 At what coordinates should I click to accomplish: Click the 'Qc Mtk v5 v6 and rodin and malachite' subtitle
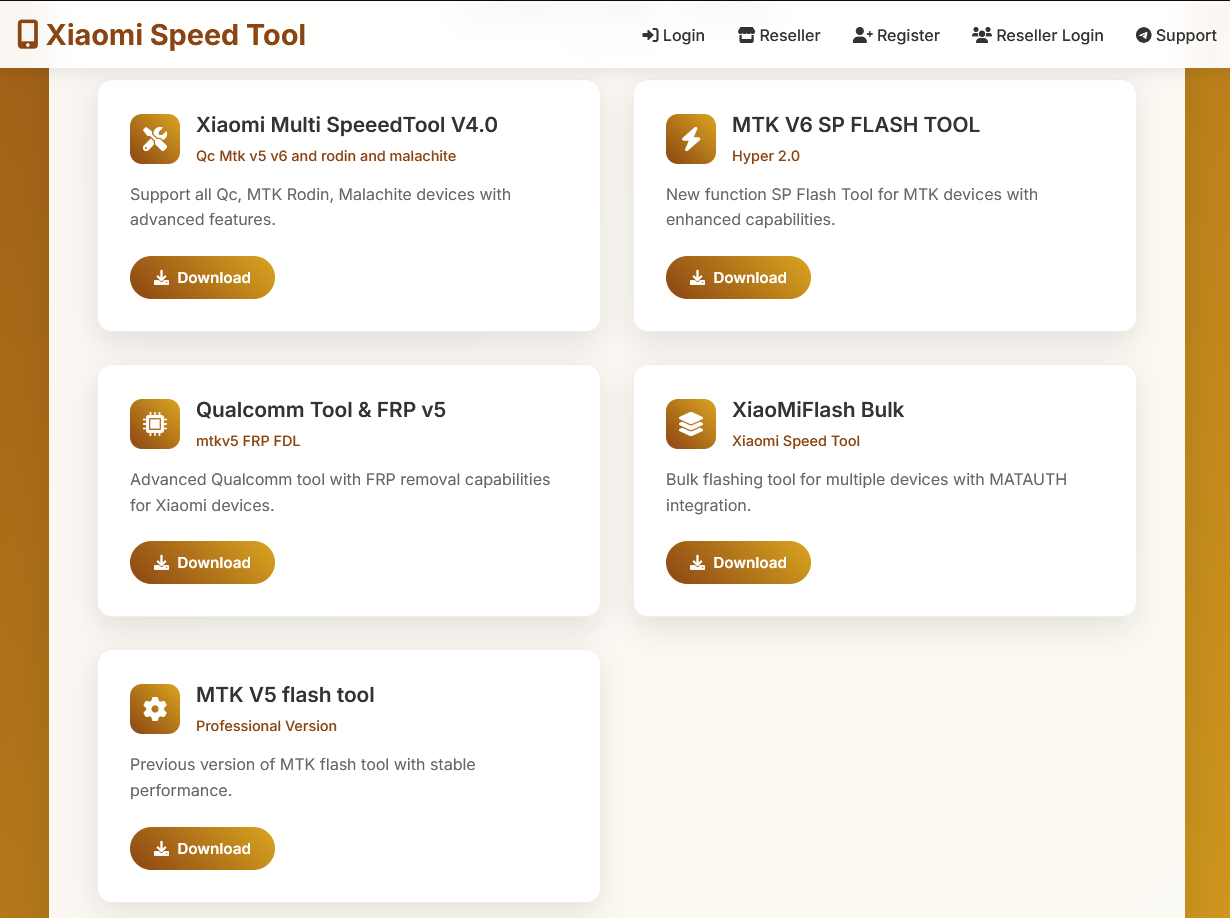coord(326,156)
